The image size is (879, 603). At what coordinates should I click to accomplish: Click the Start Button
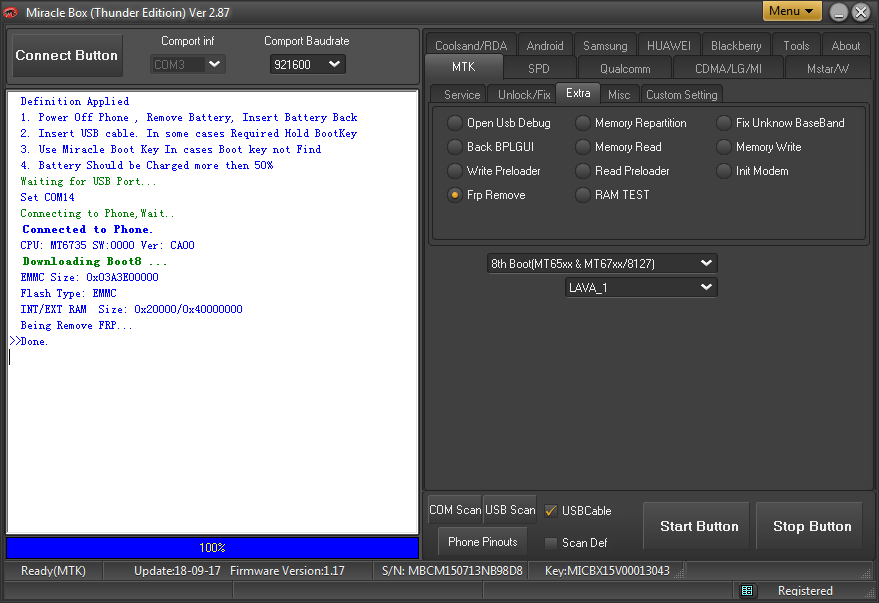click(698, 526)
